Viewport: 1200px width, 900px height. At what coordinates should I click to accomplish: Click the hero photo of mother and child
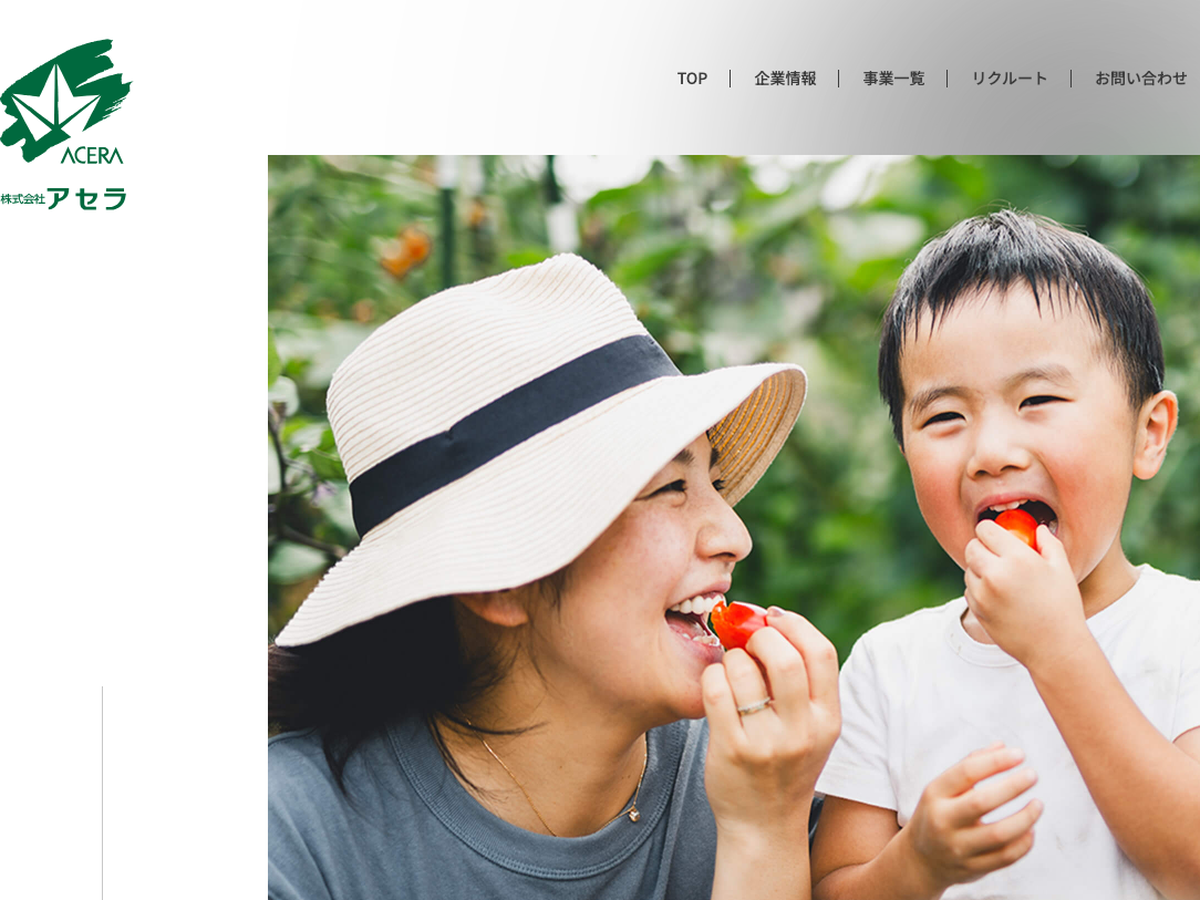(734, 527)
